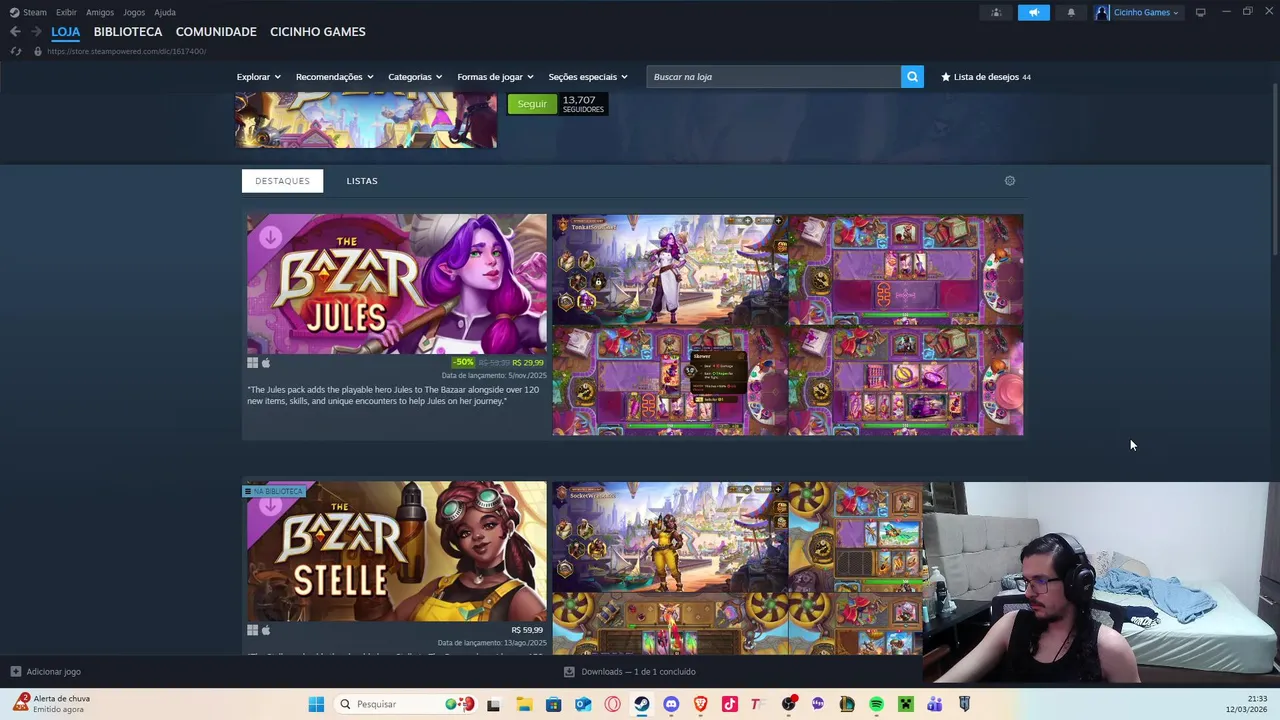Click the store search magnifier button
The height and width of the screenshot is (720, 1280).
[912, 77]
